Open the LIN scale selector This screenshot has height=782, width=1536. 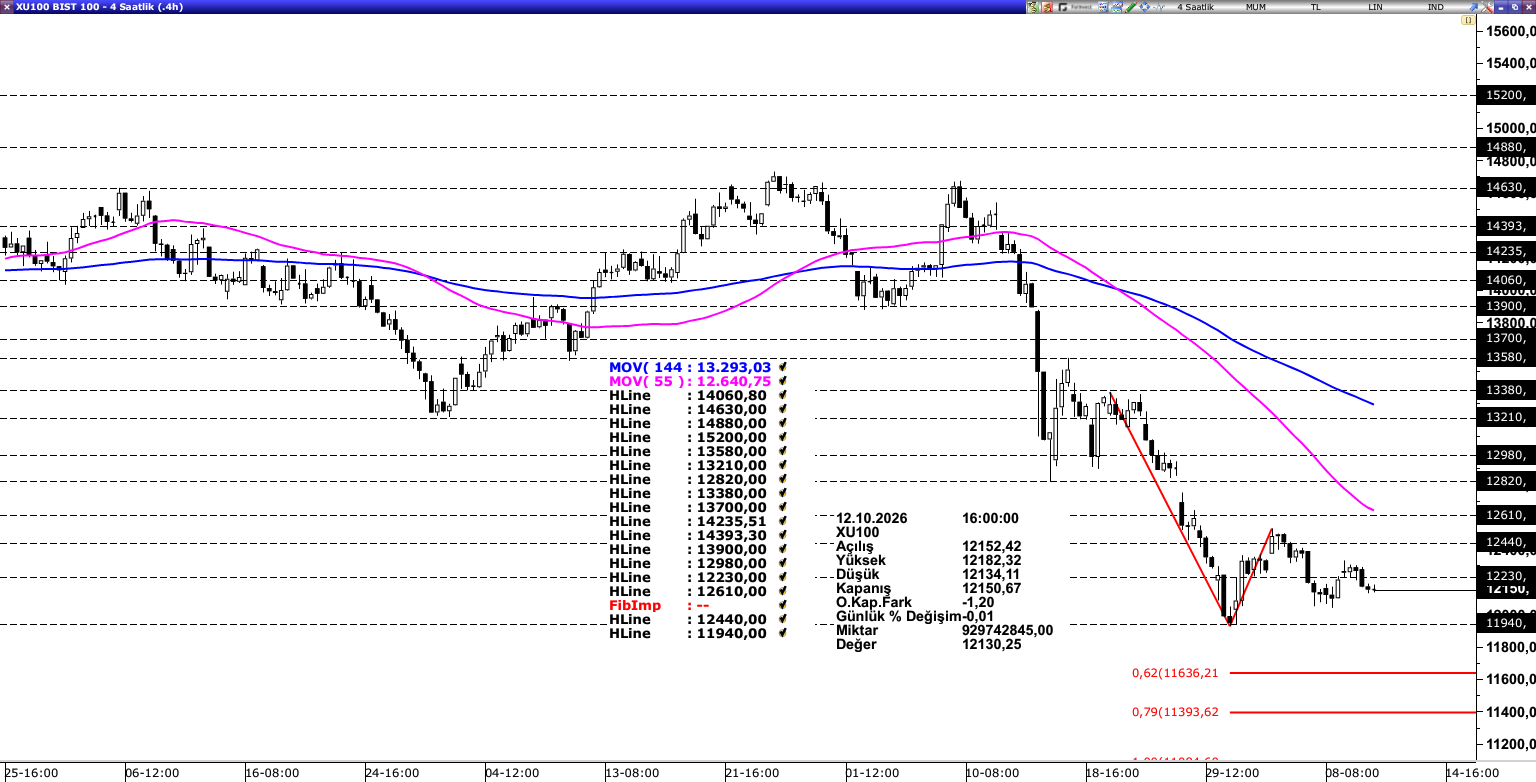click(x=1376, y=7)
